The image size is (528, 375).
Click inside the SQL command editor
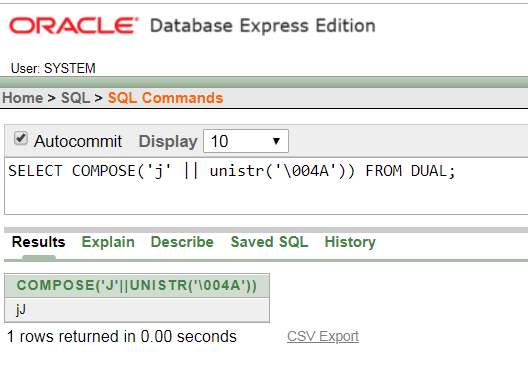[266, 185]
